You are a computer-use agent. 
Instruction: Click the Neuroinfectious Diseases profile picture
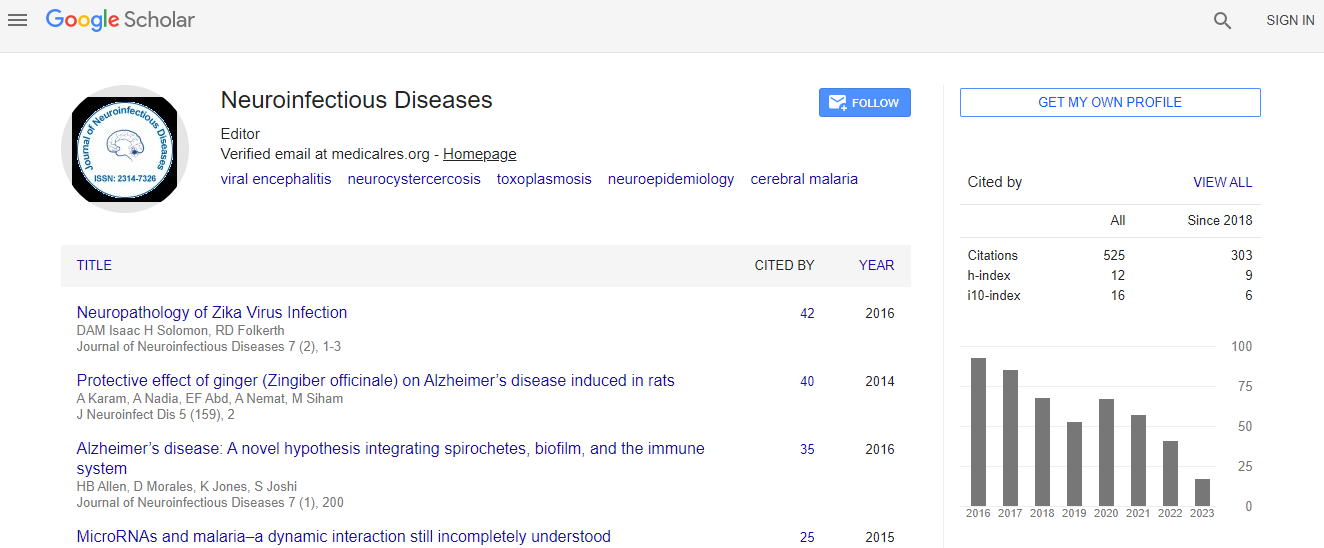pyautogui.click(x=124, y=148)
